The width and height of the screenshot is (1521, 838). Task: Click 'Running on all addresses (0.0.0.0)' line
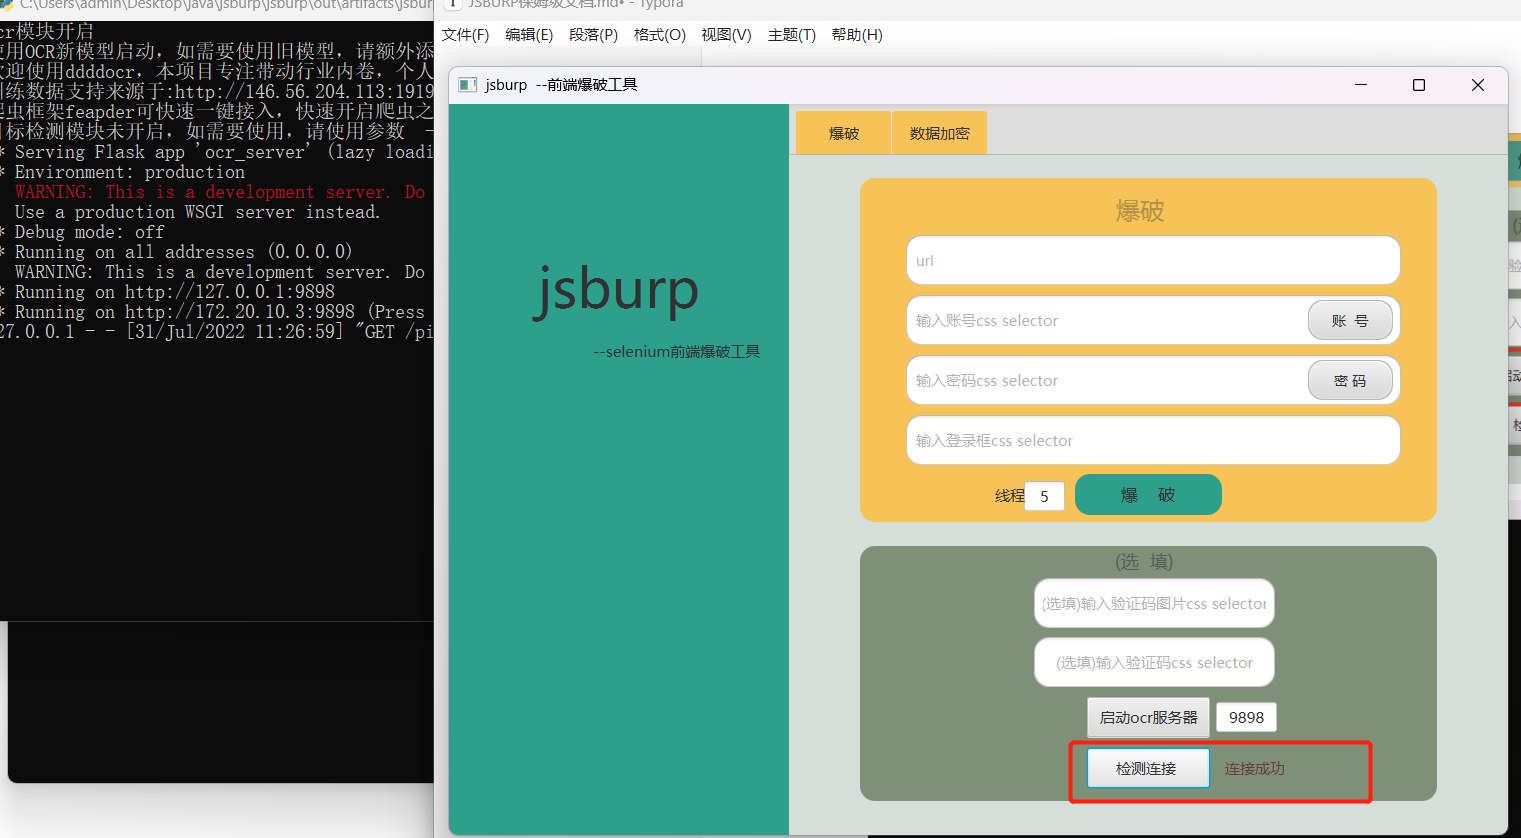[183, 252]
